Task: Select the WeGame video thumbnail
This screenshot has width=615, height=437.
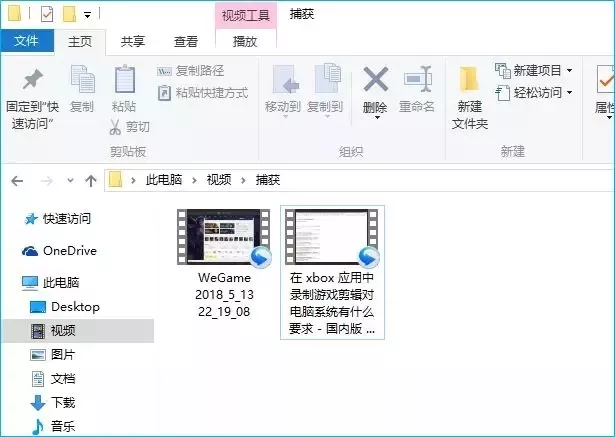Action: tap(223, 236)
